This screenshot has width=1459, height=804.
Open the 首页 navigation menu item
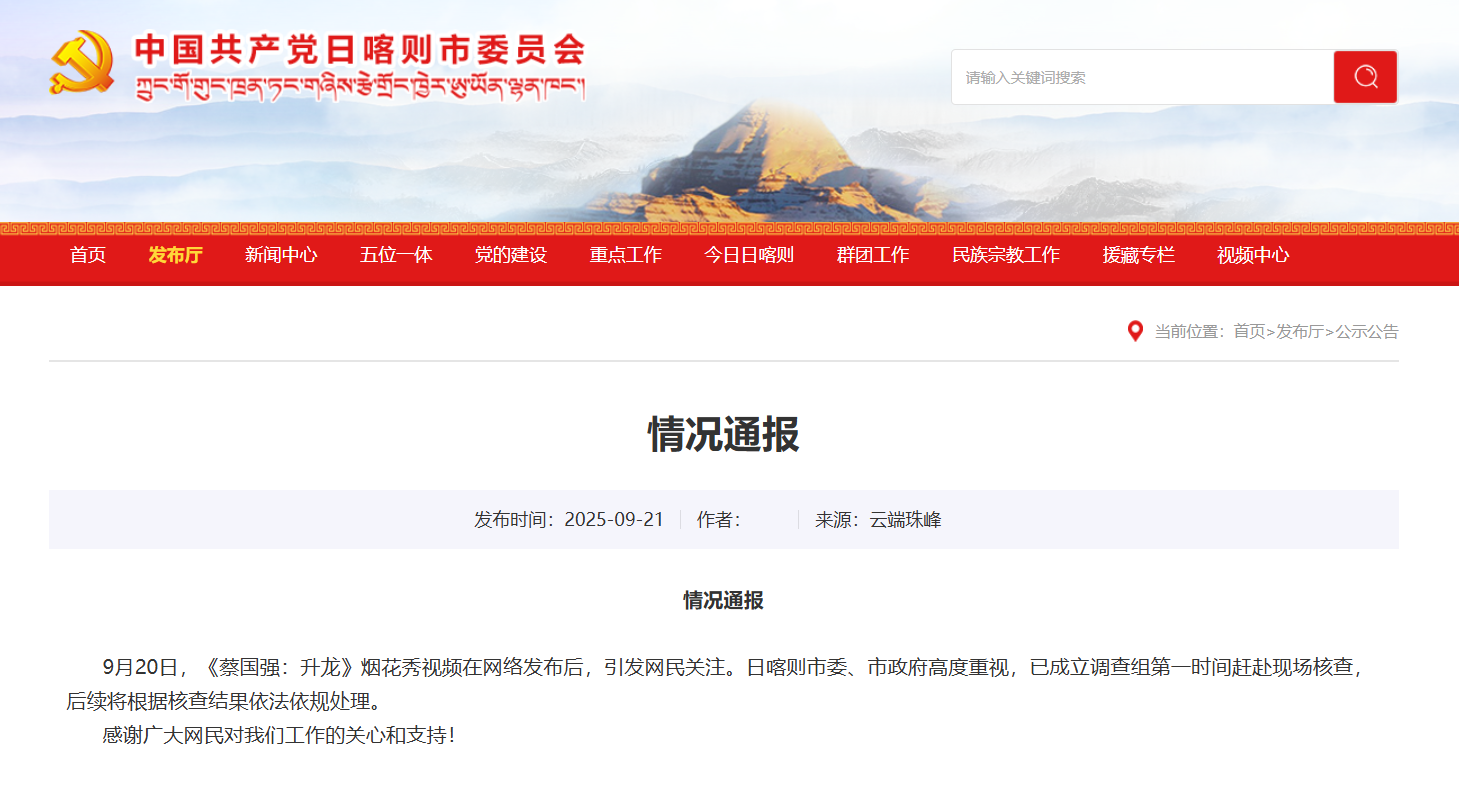pos(88,255)
